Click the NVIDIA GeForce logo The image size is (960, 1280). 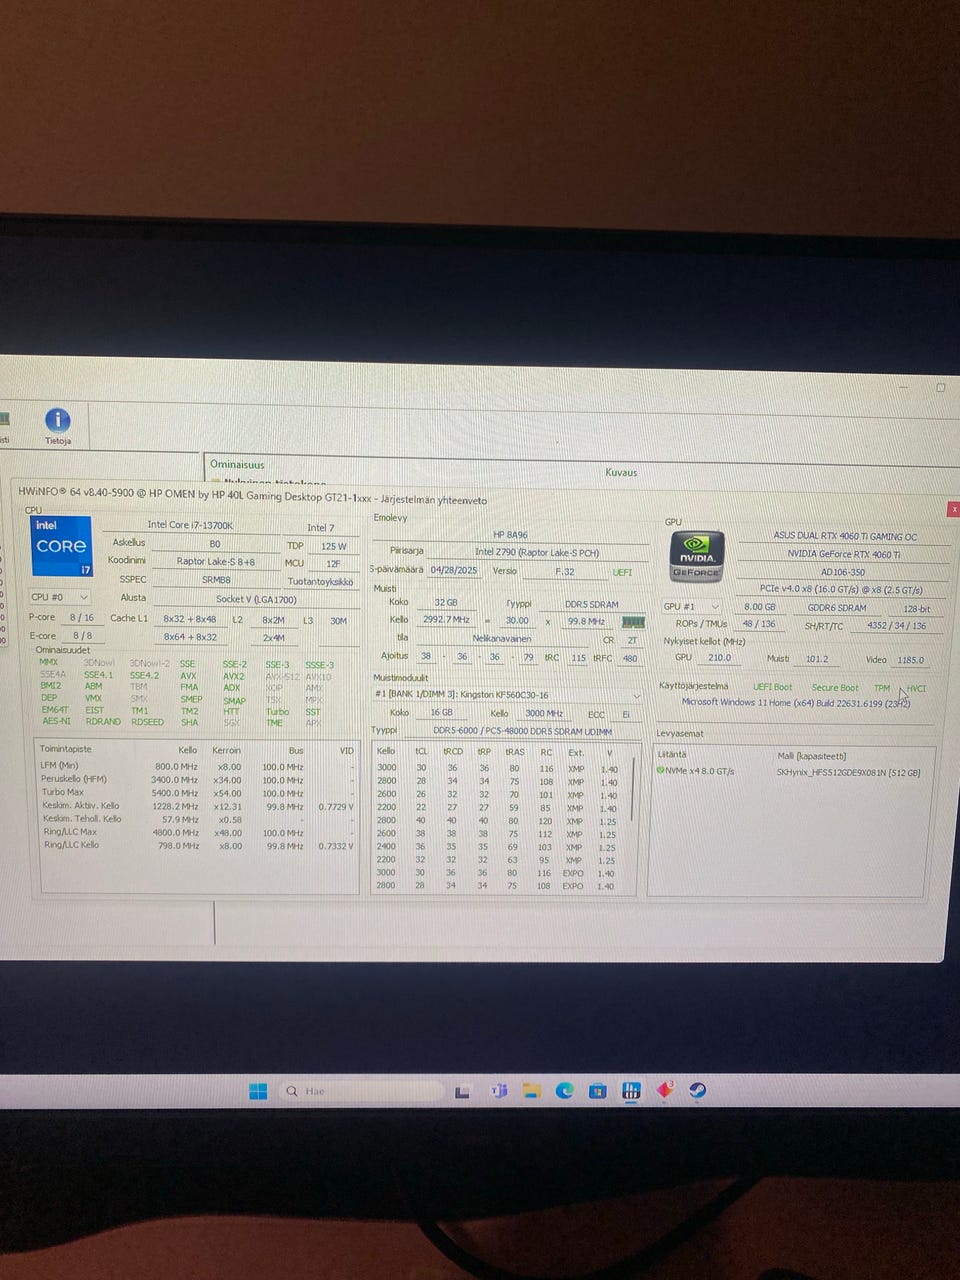[x=697, y=557]
